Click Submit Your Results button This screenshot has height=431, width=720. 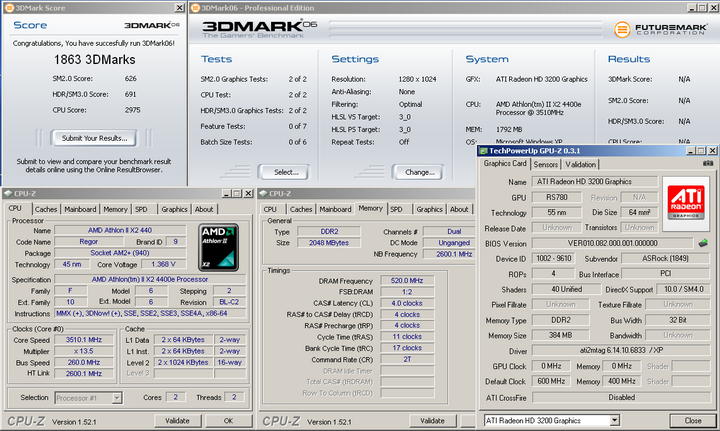click(x=95, y=138)
